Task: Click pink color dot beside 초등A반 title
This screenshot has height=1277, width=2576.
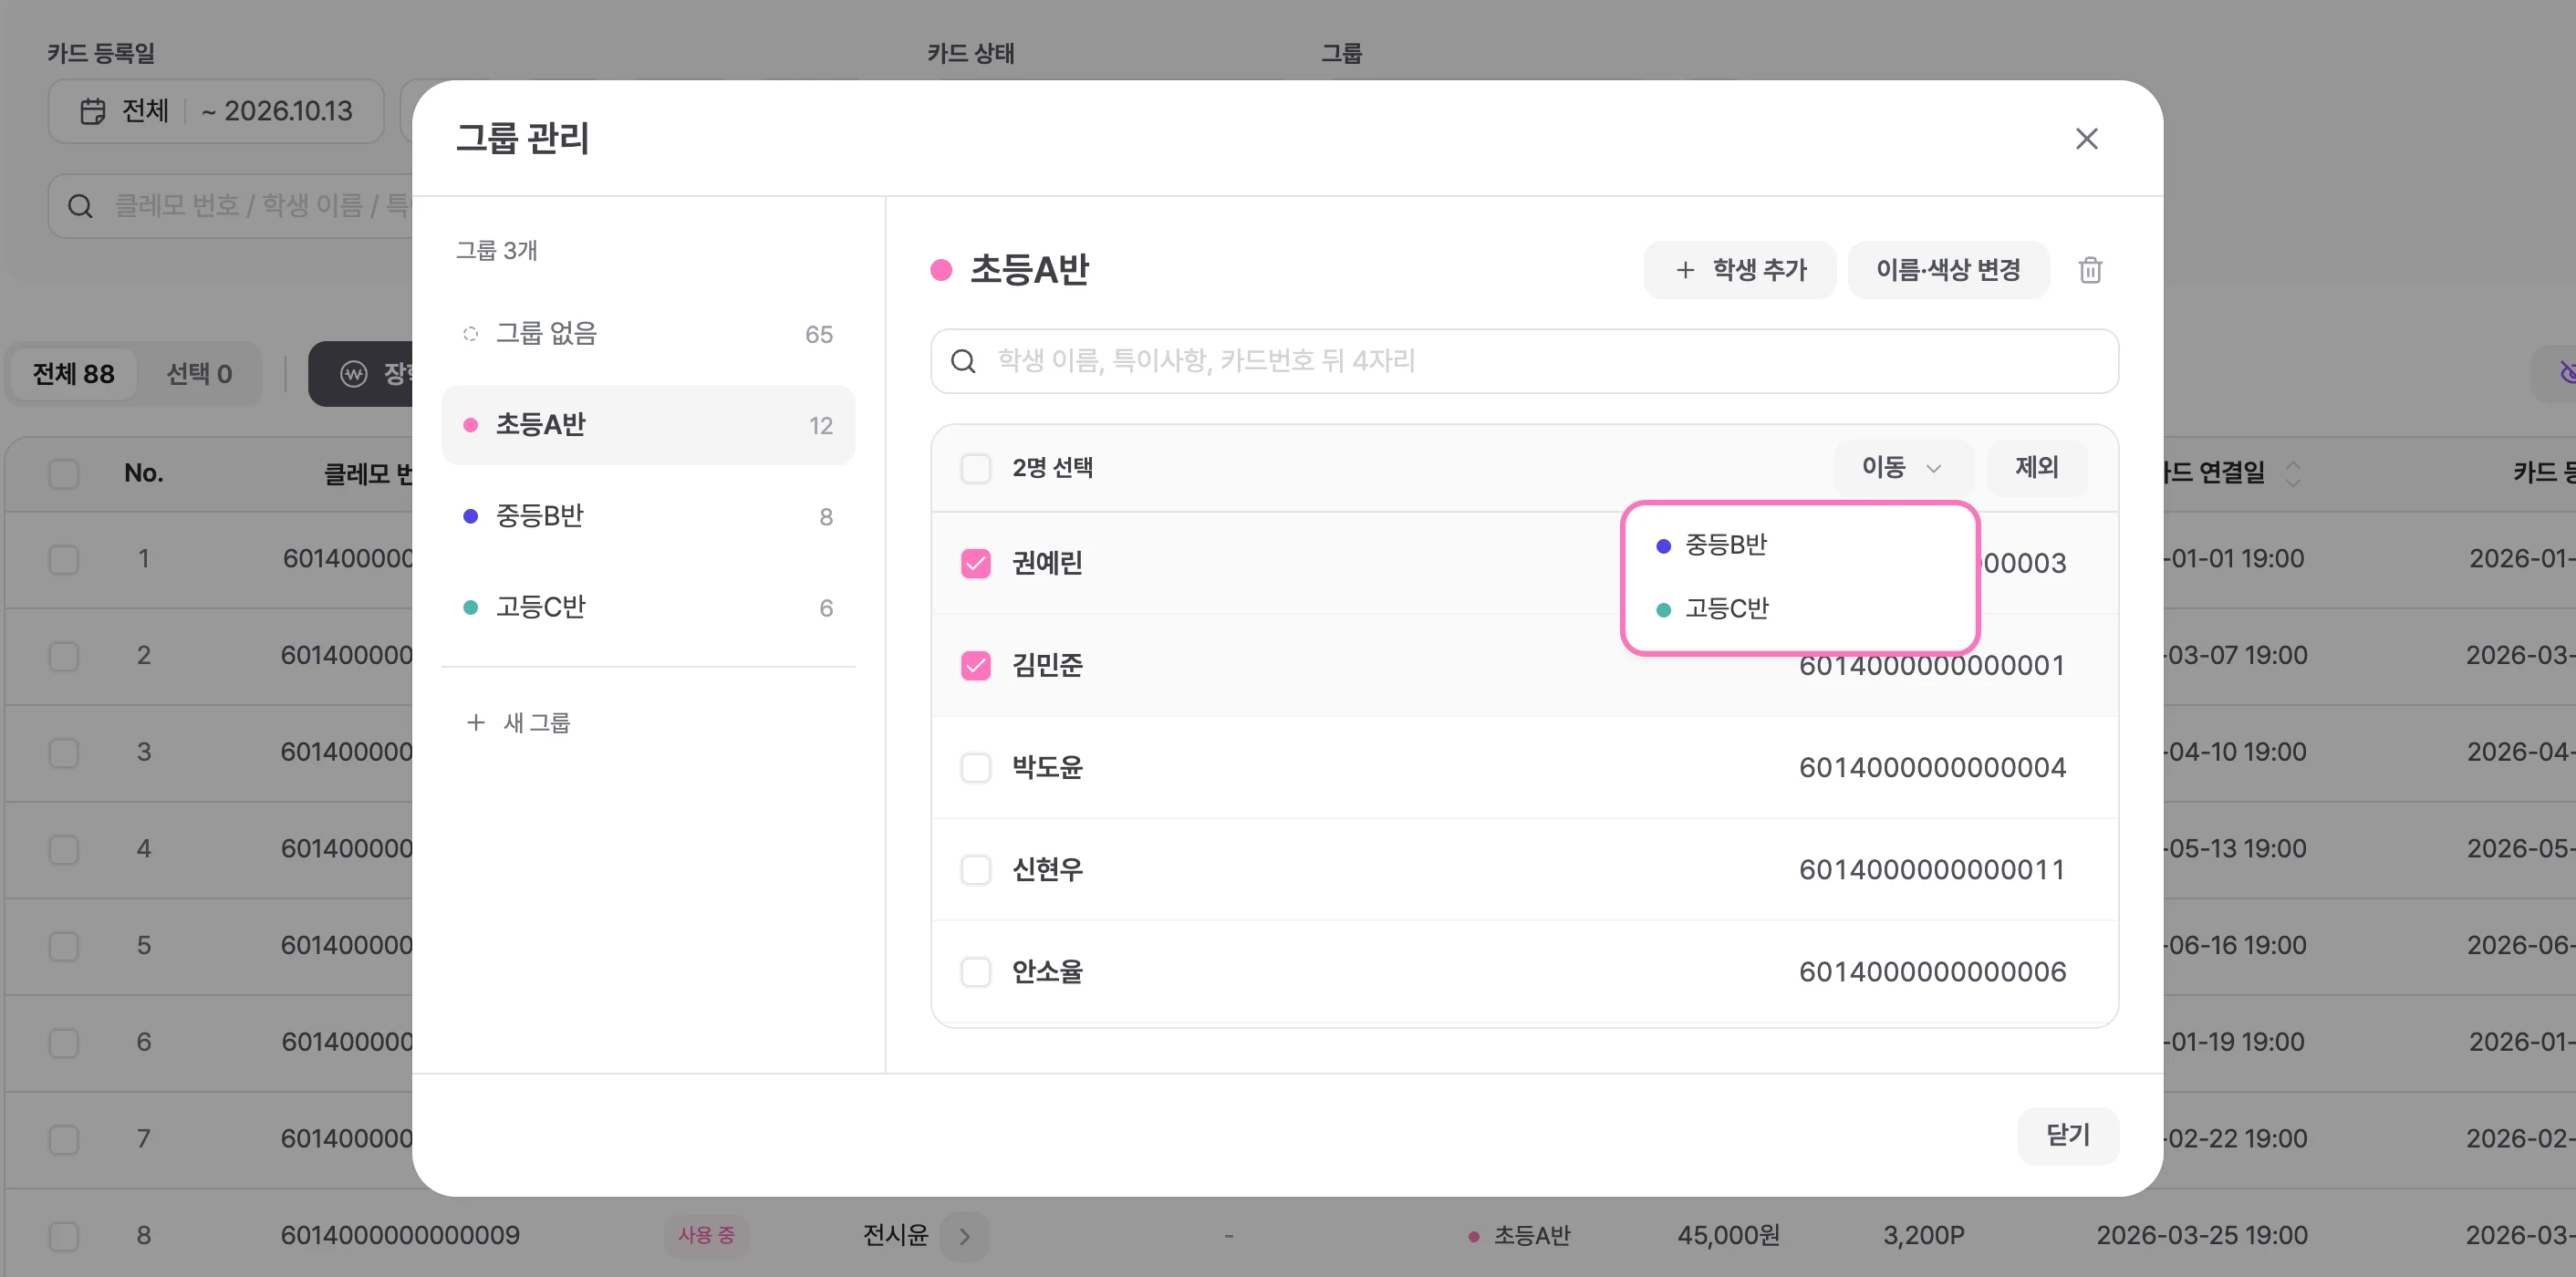Action: 941,270
